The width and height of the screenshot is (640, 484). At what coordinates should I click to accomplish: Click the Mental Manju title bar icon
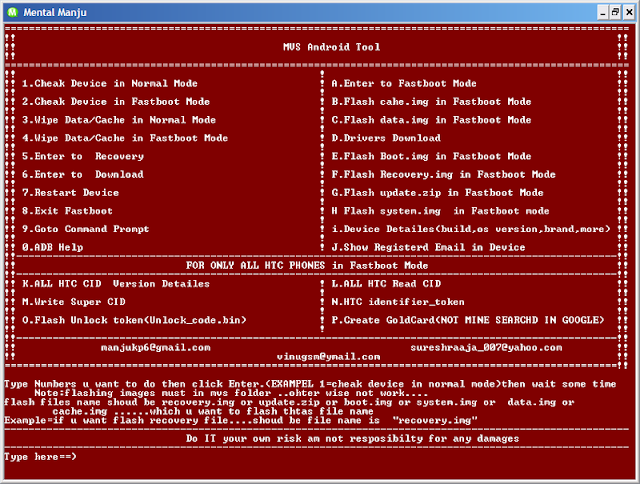[13, 12]
